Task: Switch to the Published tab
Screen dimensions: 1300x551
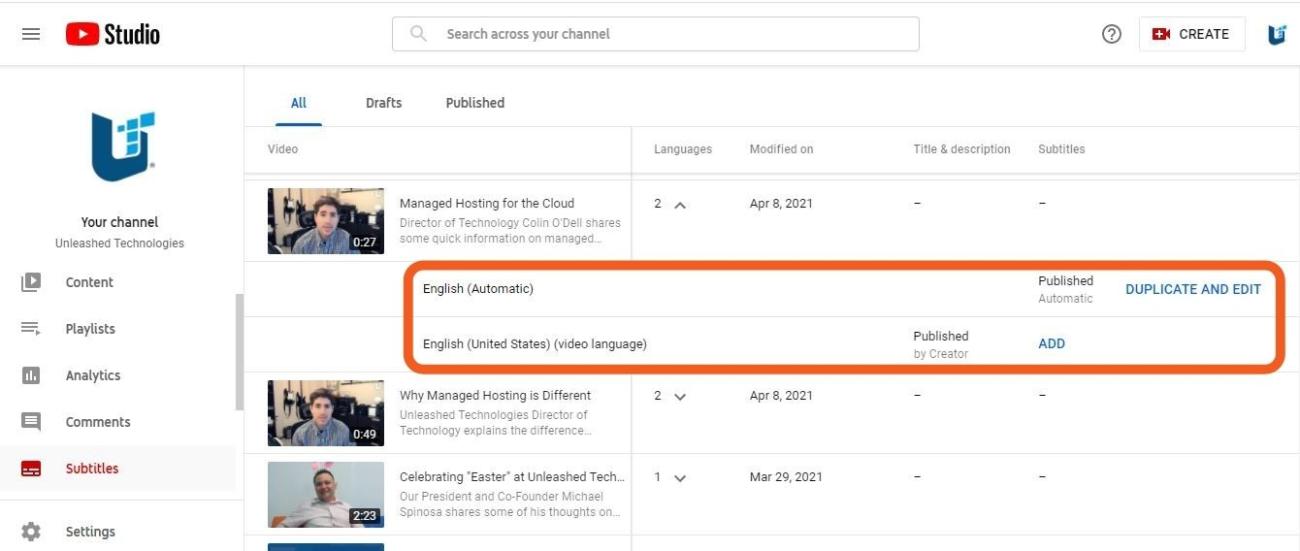Action: (x=474, y=103)
